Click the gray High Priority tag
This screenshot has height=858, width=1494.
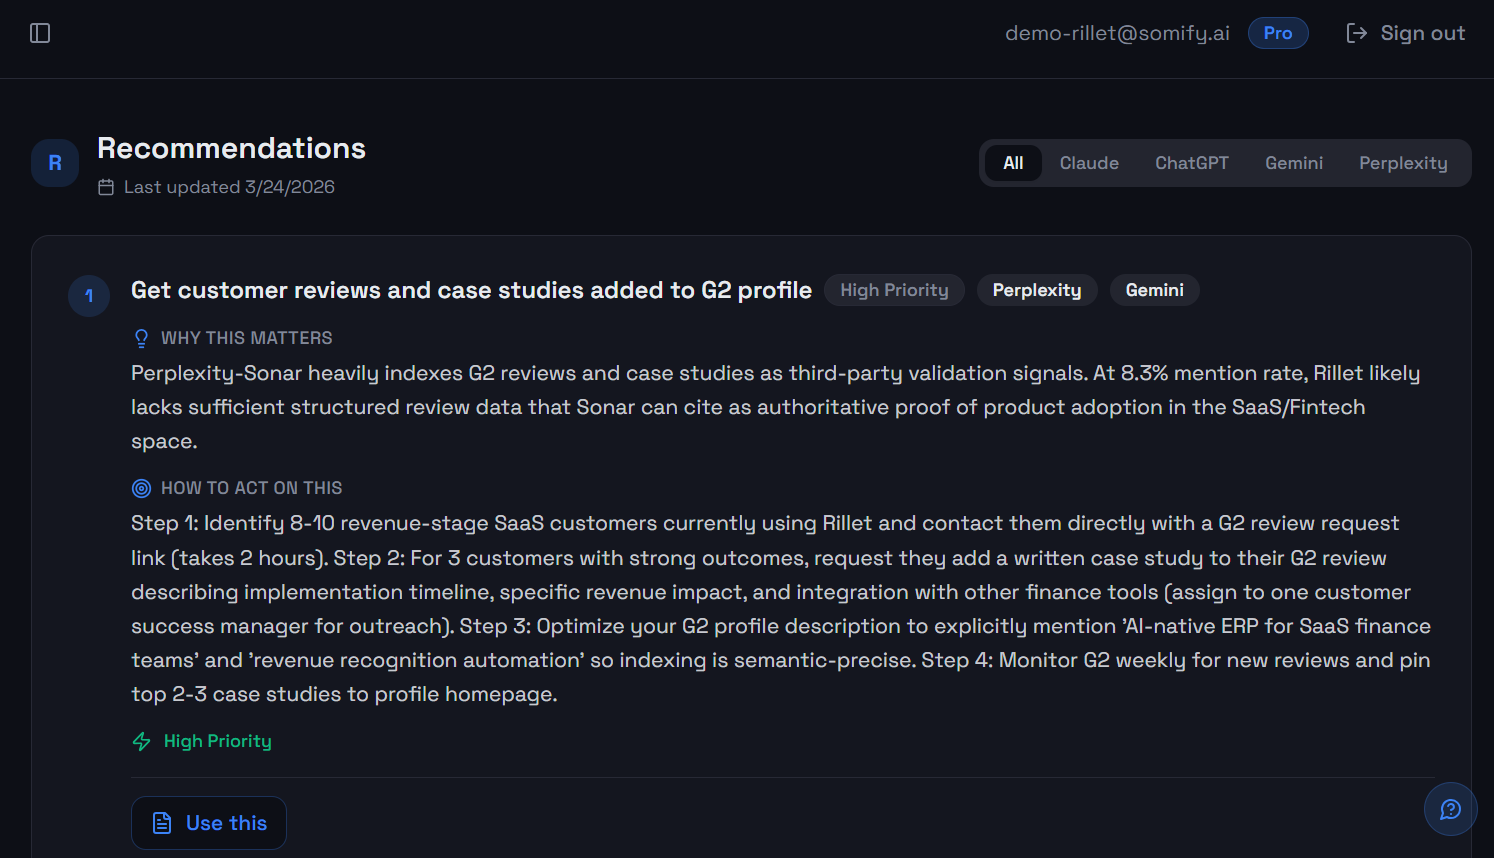(894, 290)
